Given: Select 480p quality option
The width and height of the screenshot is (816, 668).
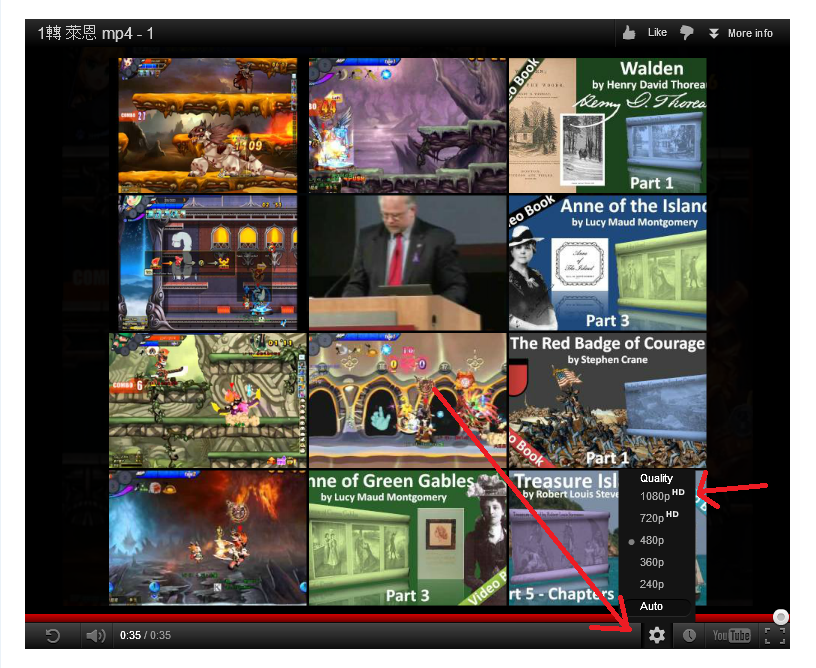Looking at the screenshot, I should [652, 540].
